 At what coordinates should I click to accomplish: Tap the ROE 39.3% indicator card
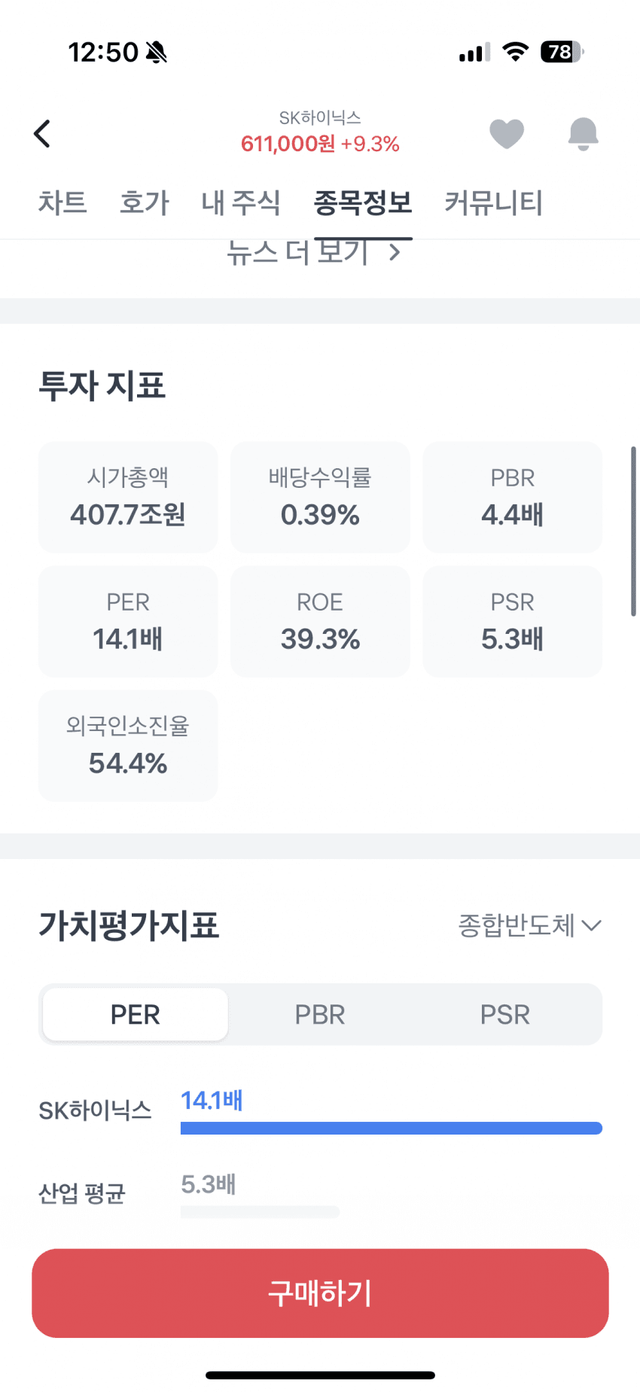pyautogui.click(x=320, y=621)
